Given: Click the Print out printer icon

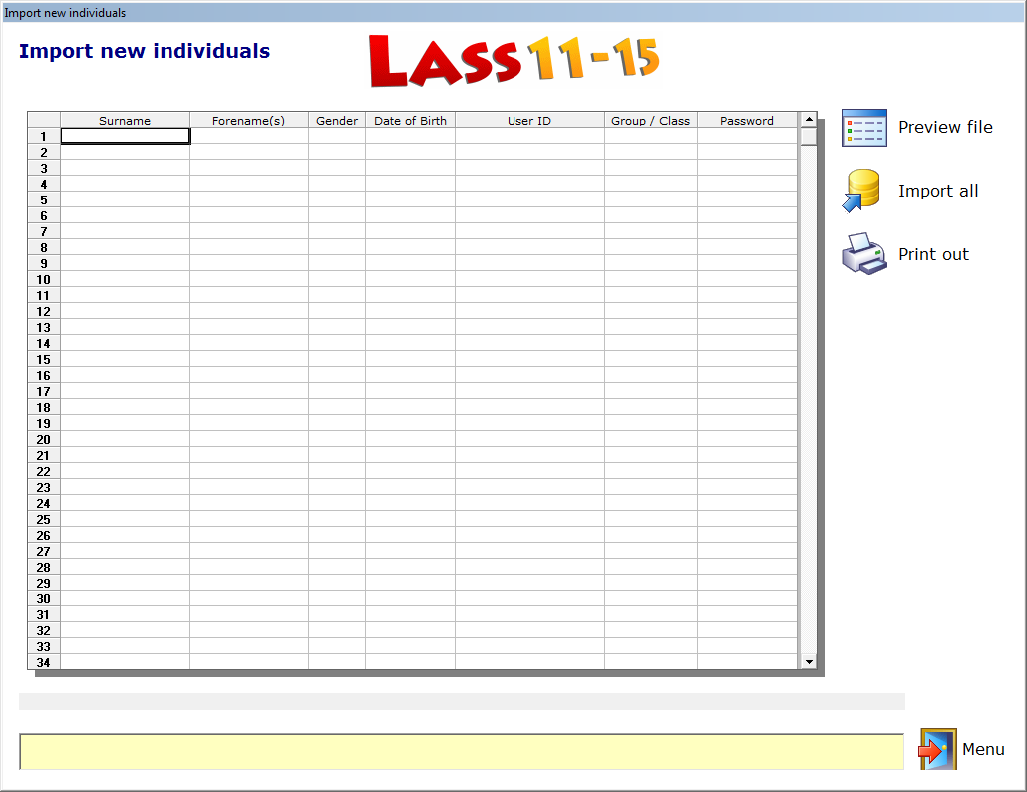Looking at the screenshot, I should [864, 254].
